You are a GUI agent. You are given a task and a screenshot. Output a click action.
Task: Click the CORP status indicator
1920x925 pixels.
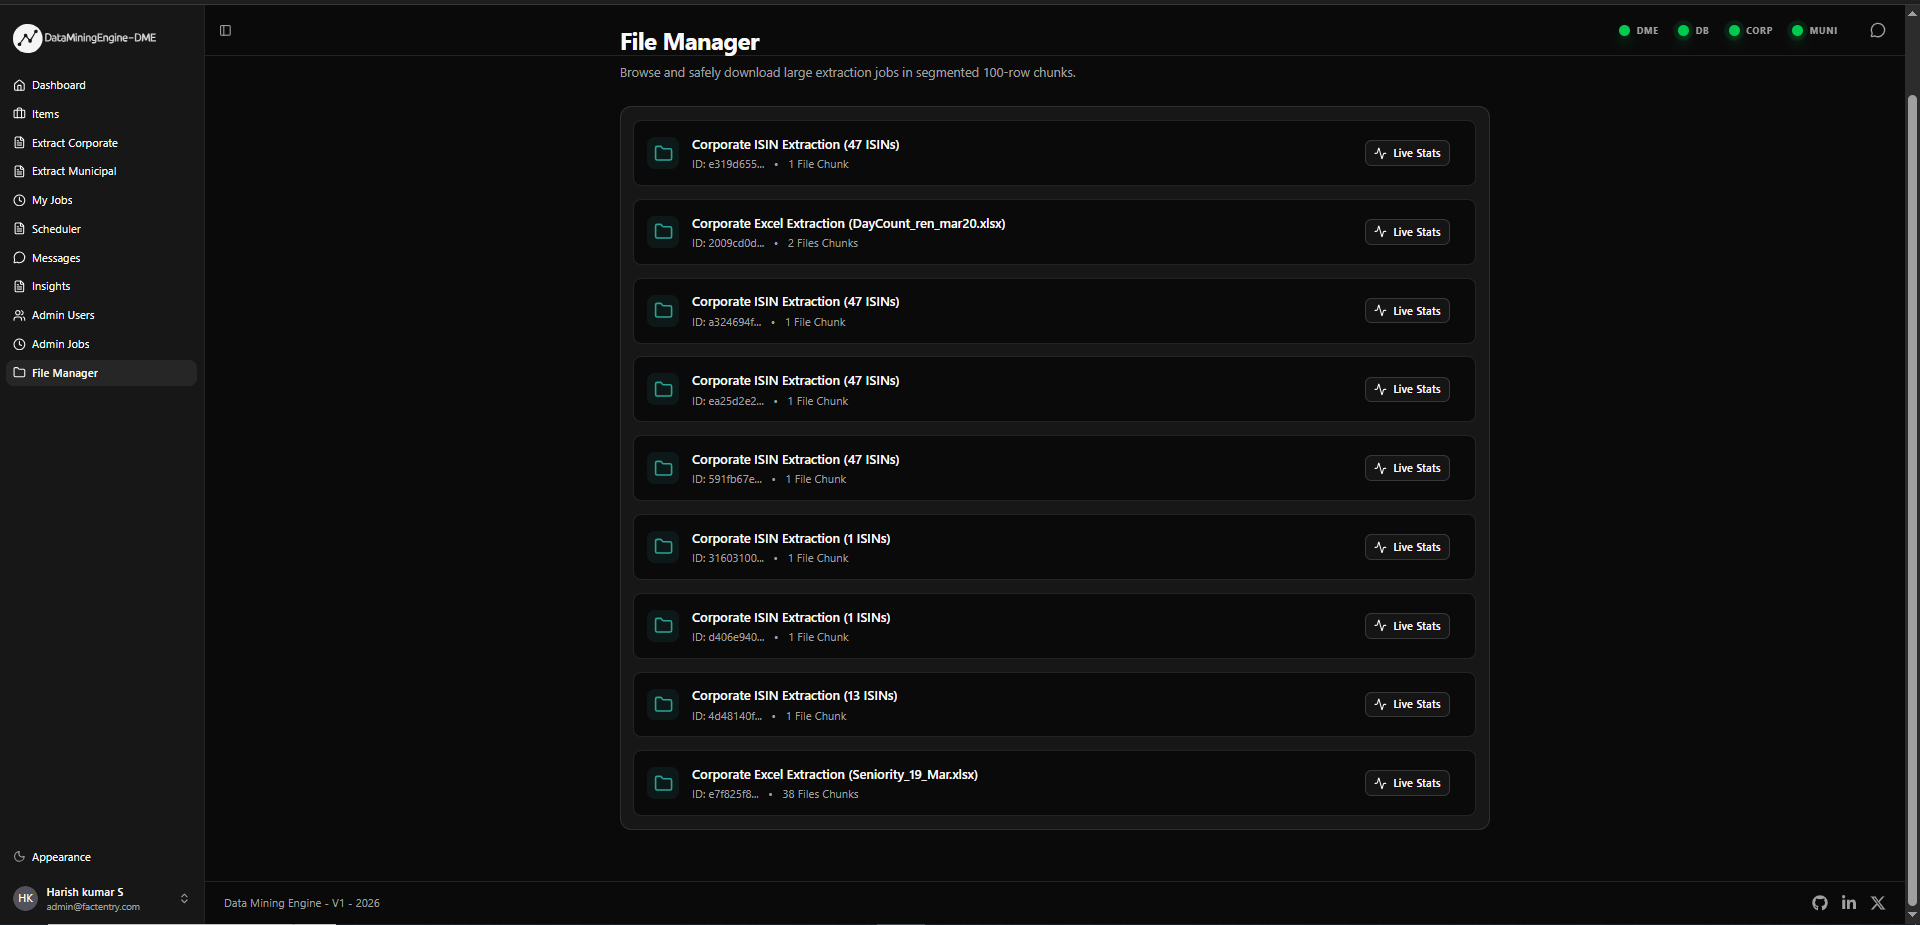[1750, 31]
